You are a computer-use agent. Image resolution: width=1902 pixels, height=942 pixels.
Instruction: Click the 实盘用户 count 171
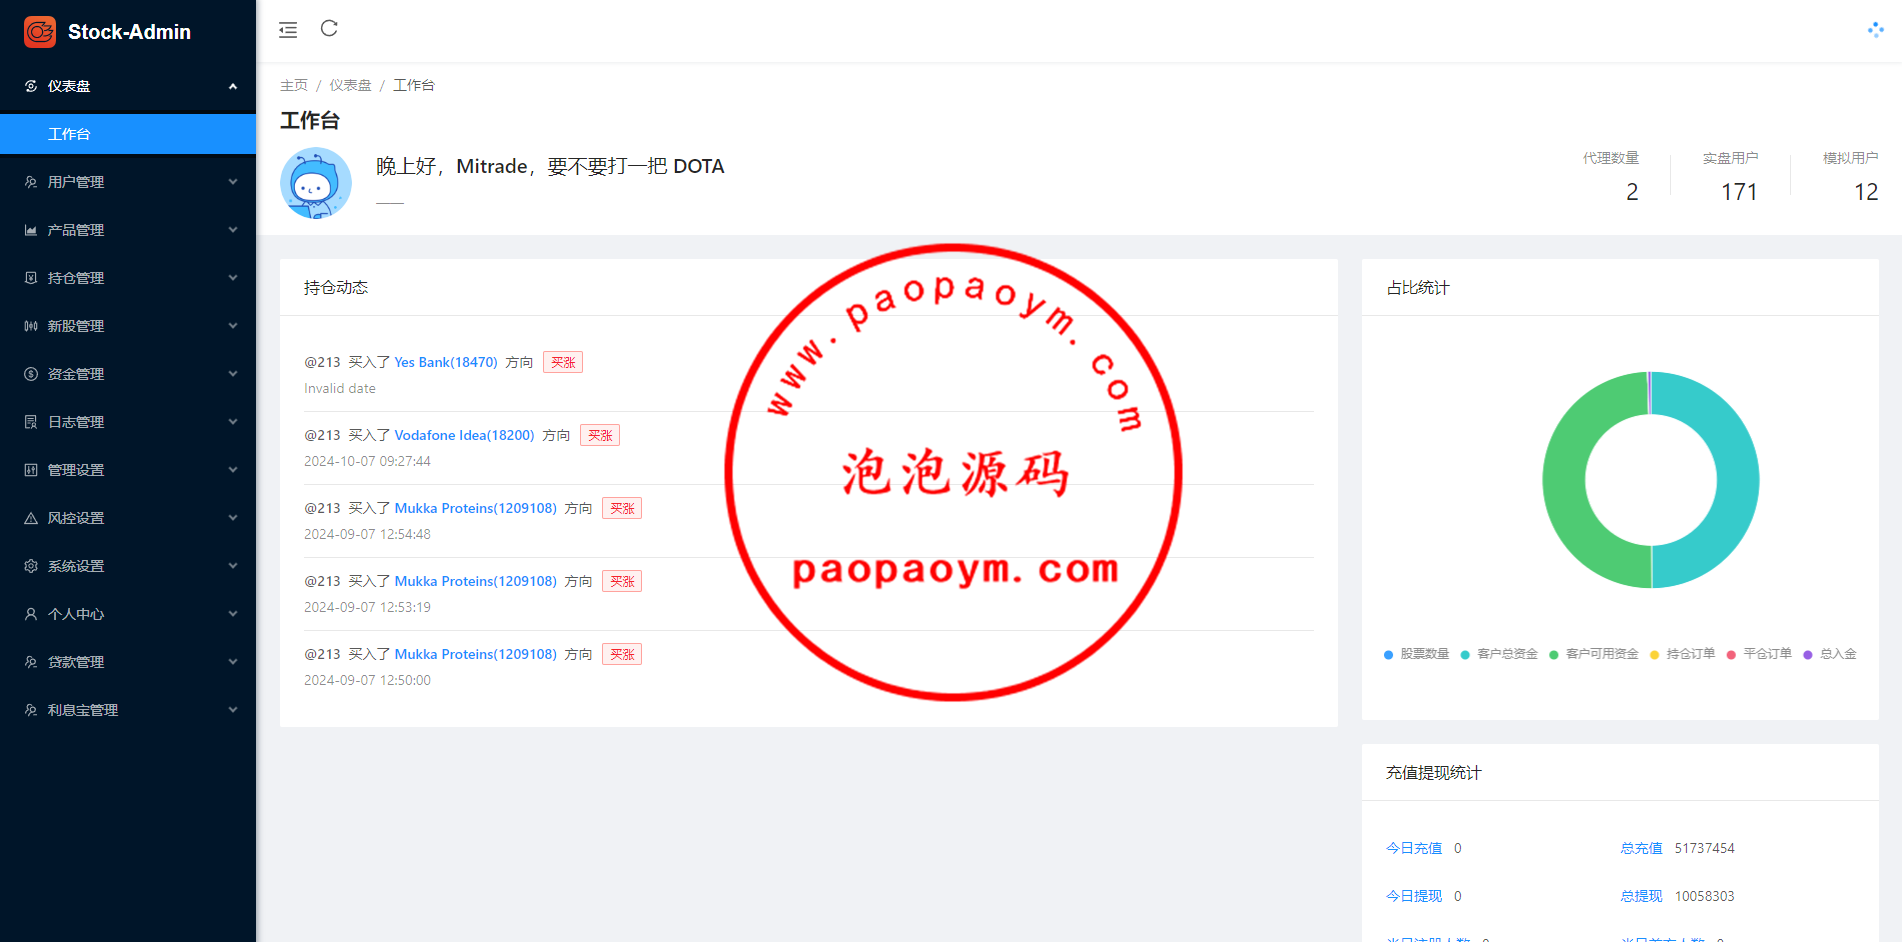[1739, 192]
